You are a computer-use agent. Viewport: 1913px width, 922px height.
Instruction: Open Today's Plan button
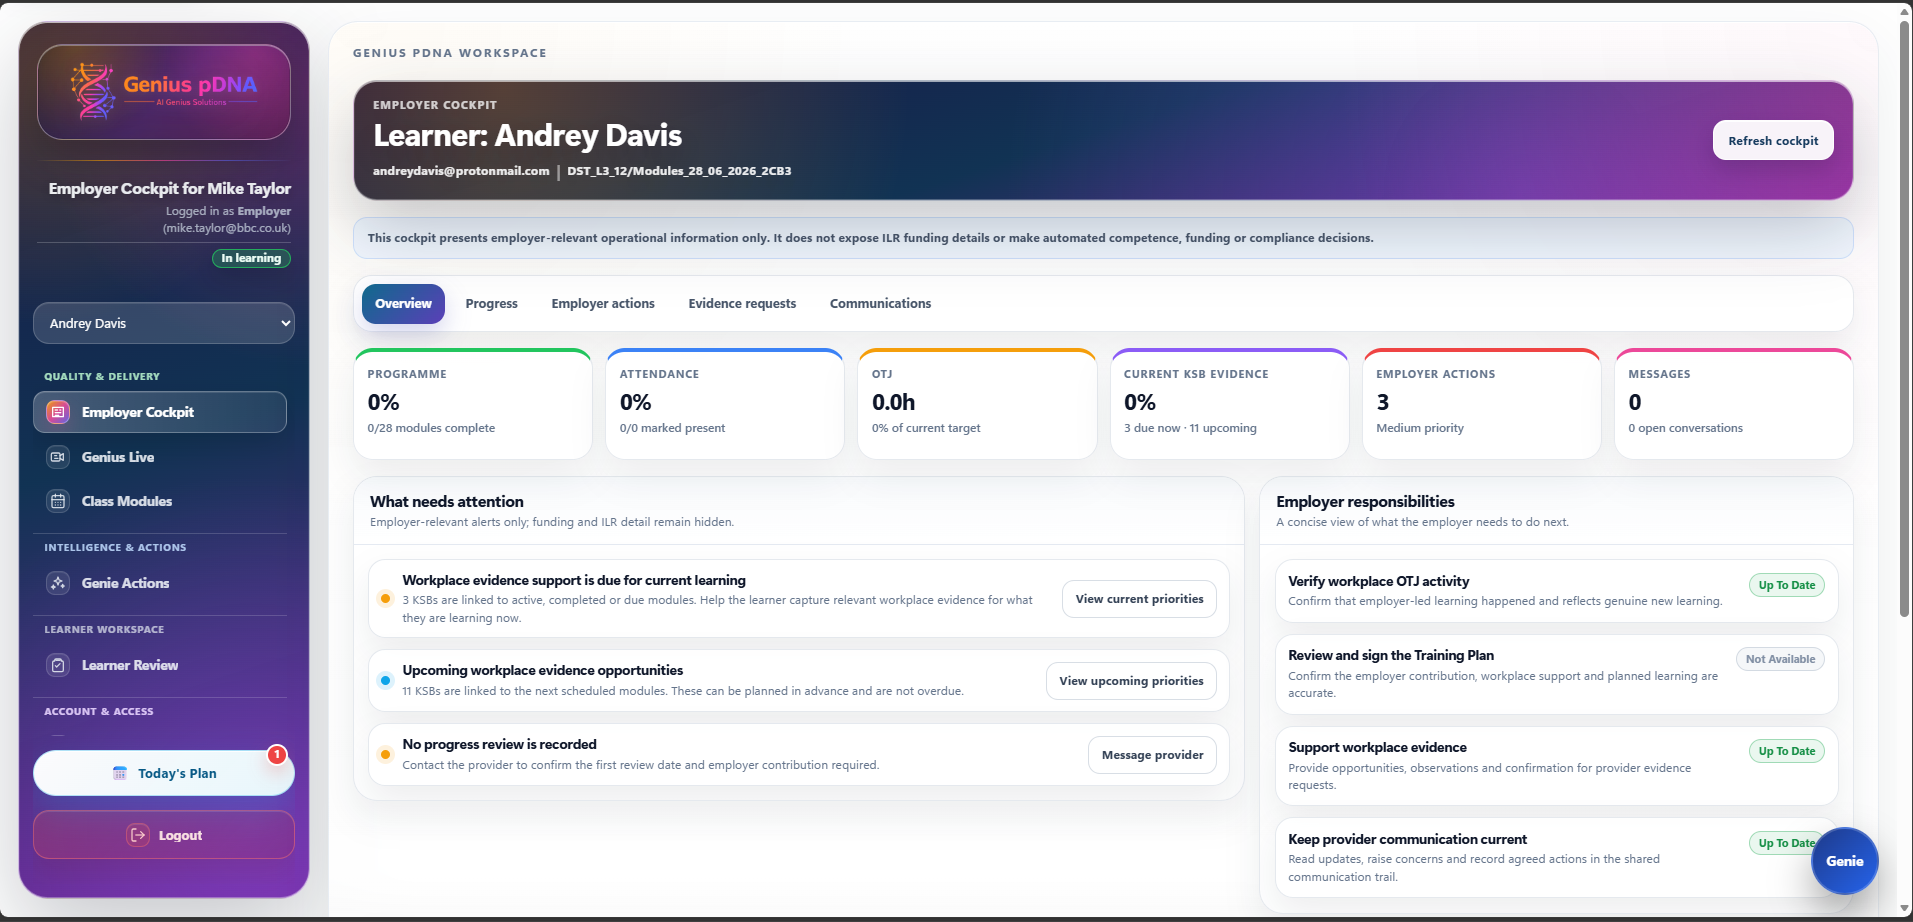click(164, 773)
